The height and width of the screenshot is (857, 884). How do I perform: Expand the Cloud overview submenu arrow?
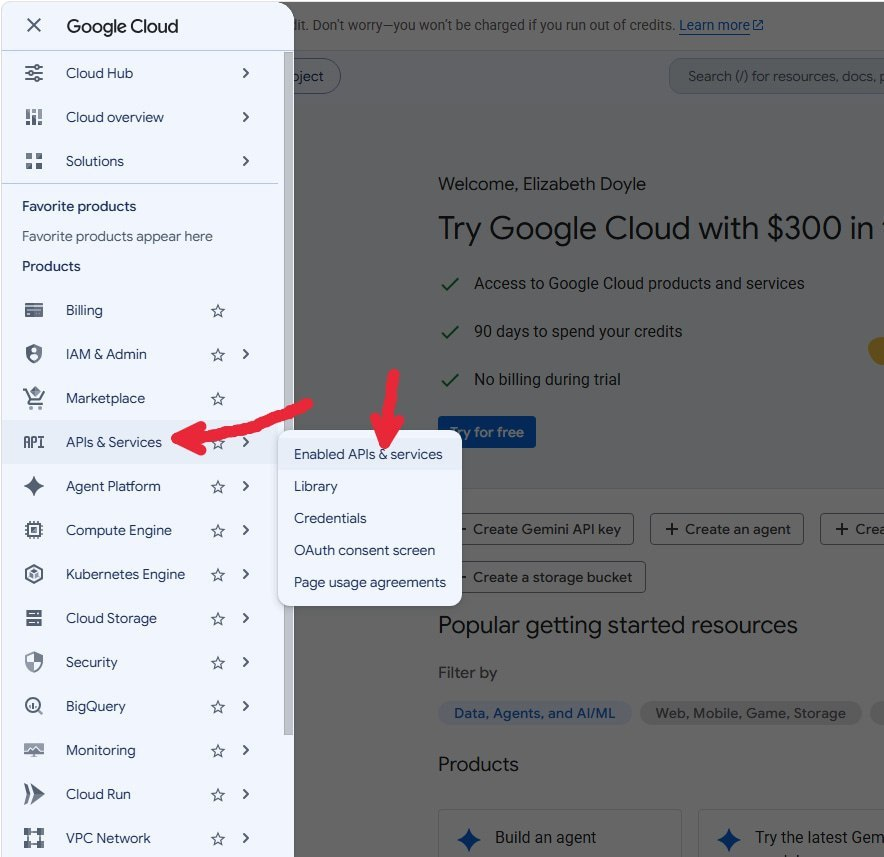246,117
